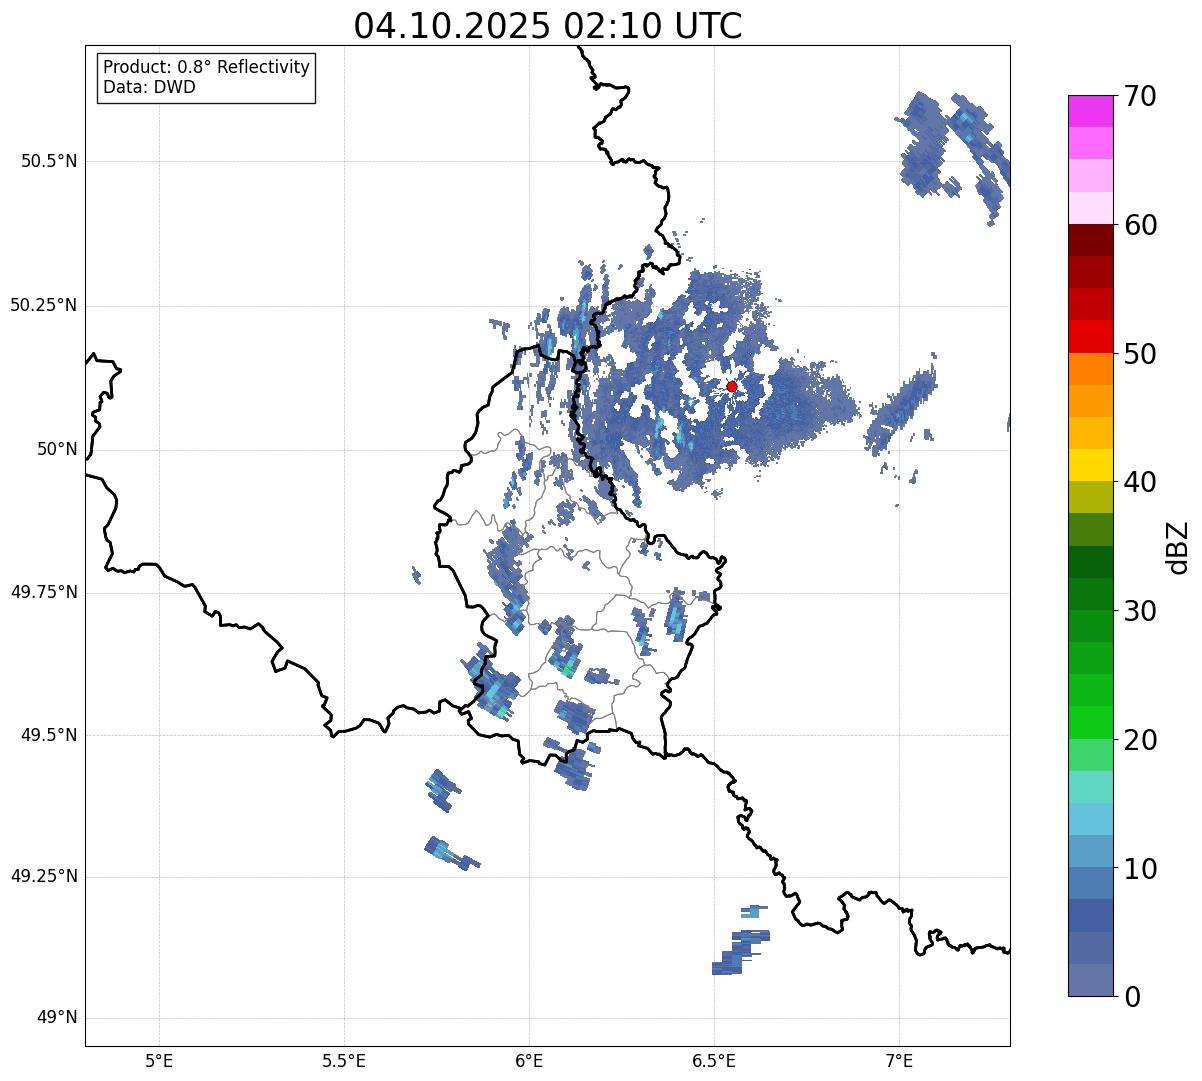Click the 'Data: DWD' label

[149, 87]
